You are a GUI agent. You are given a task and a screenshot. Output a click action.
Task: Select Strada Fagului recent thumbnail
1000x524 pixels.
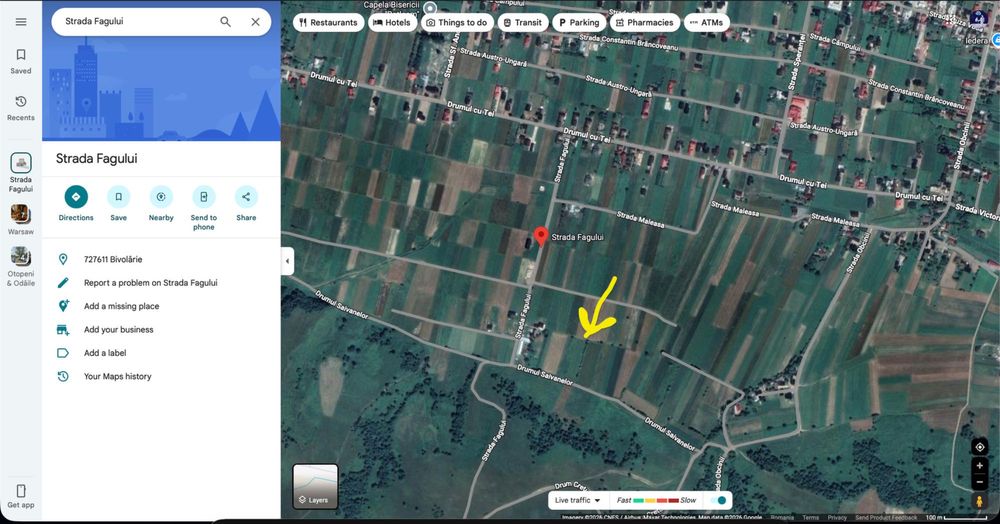(x=21, y=163)
